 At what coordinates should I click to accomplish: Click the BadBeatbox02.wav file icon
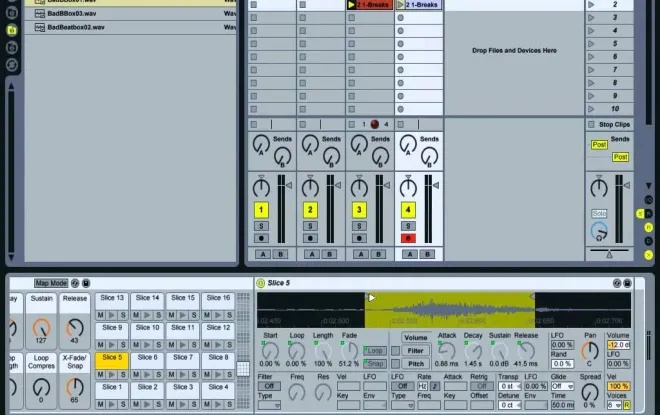point(40,27)
